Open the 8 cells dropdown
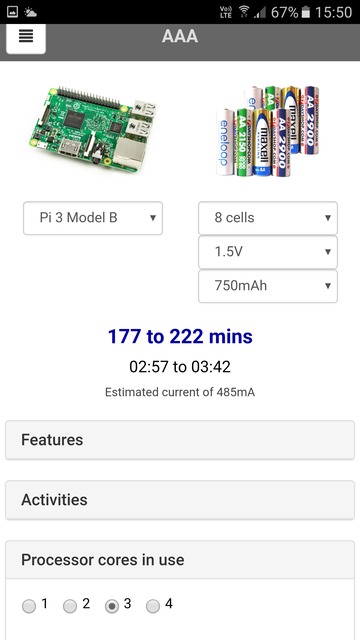Screen dimensions: 360x640 [x=268, y=218]
